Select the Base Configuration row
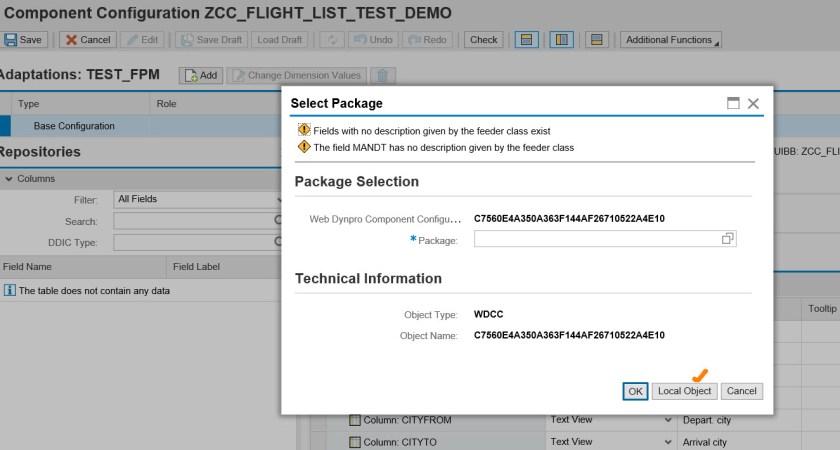The height and width of the screenshot is (450, 840). pyautogui.click(x=74, y=126)
